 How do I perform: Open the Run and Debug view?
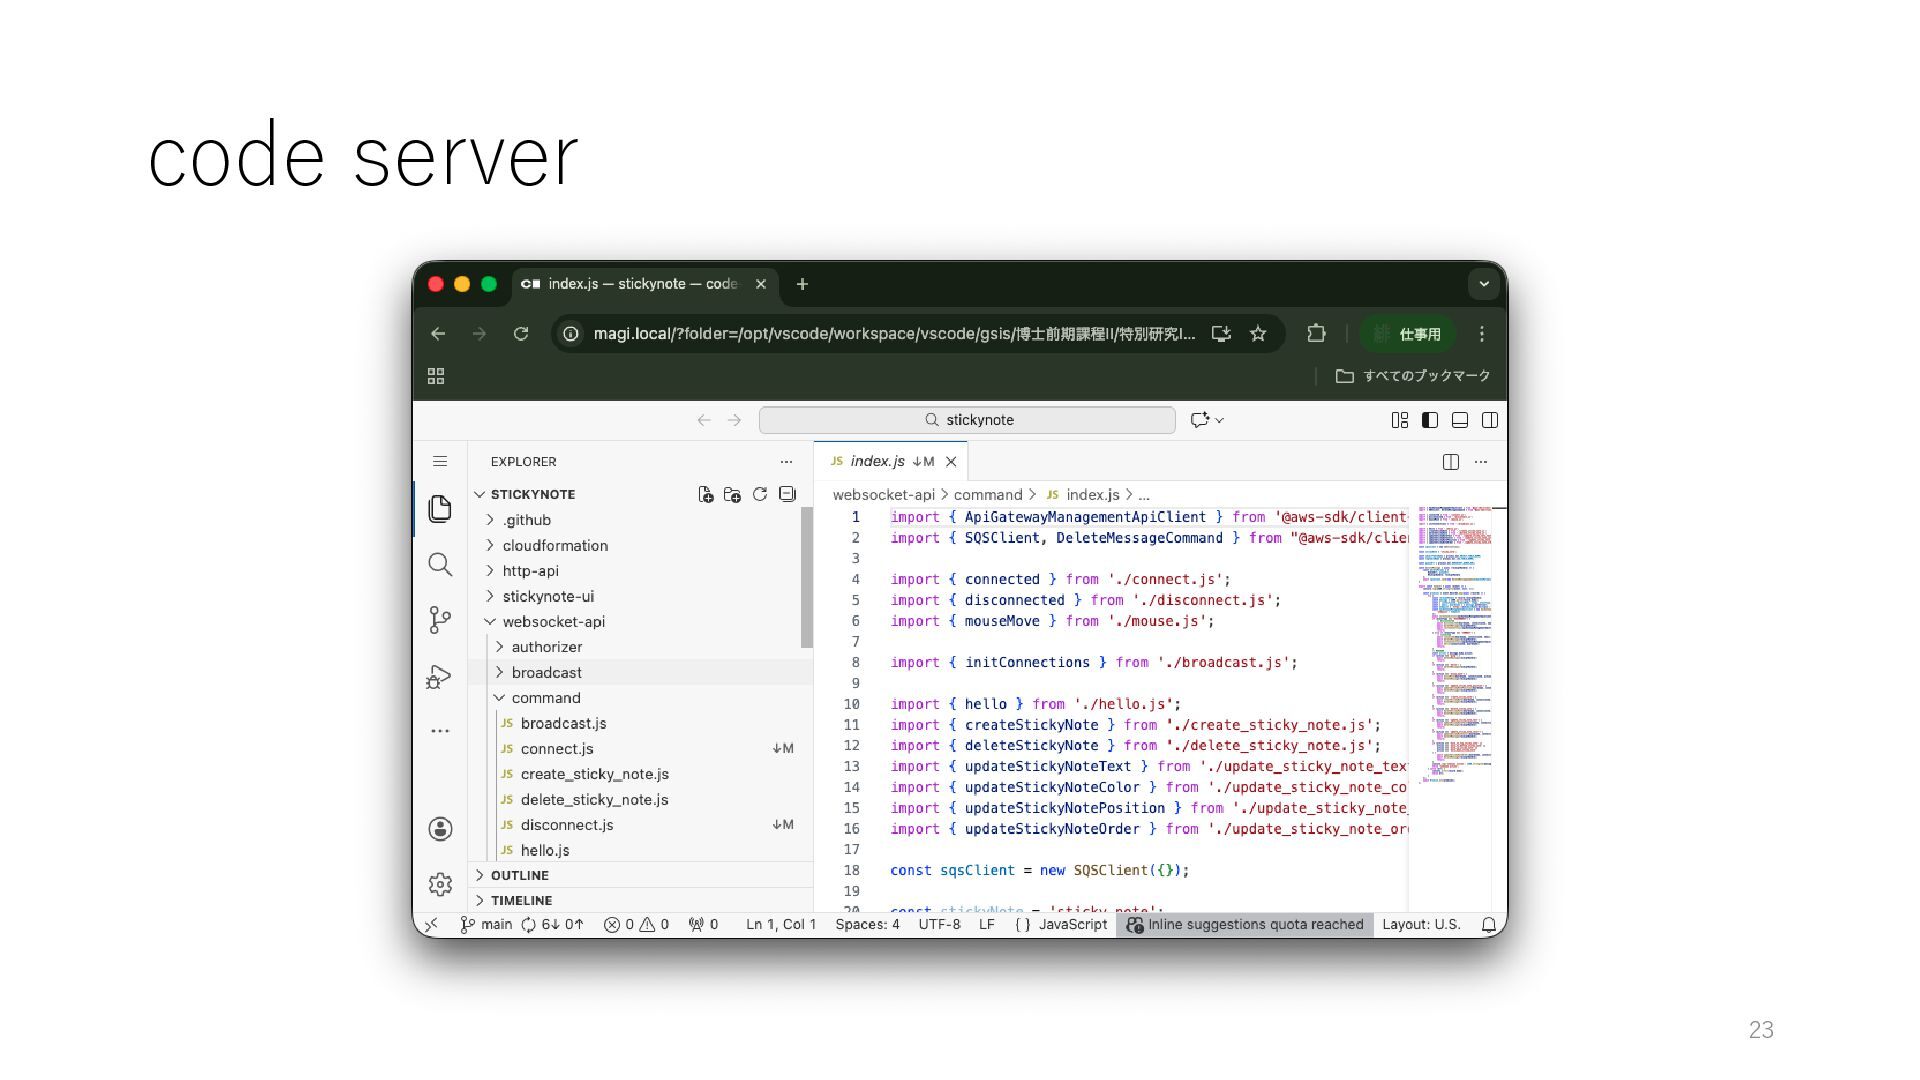tap(440, 677)
